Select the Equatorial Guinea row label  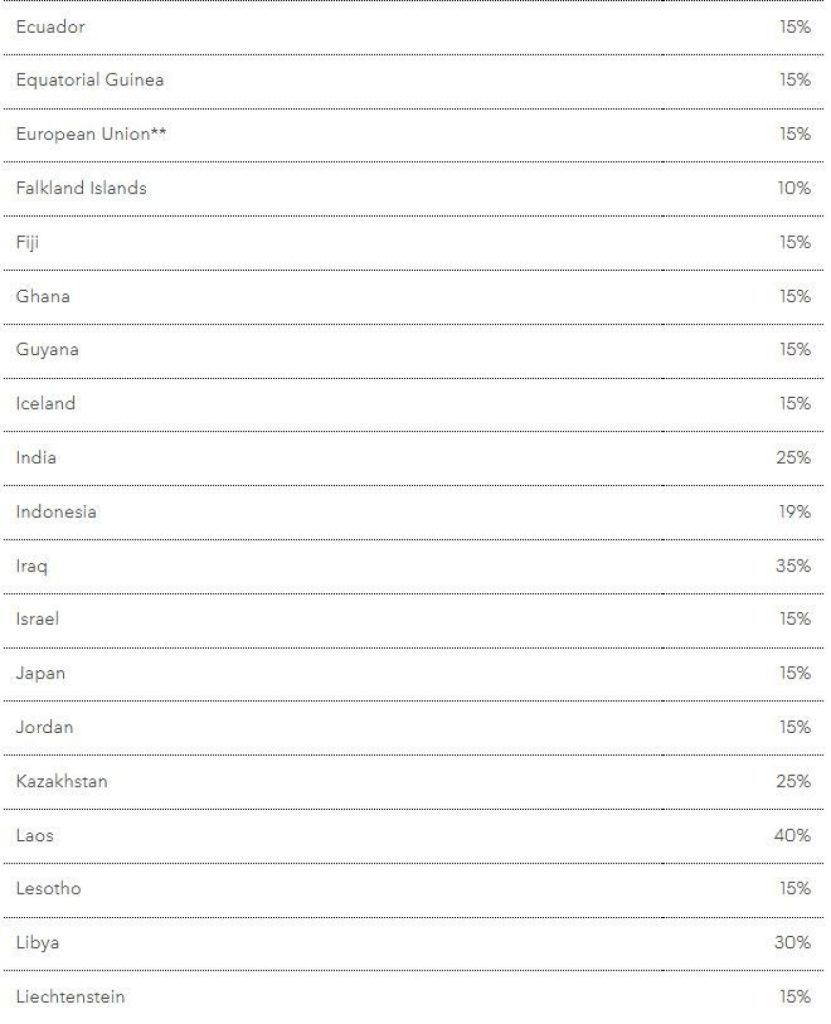coord(89,81)
